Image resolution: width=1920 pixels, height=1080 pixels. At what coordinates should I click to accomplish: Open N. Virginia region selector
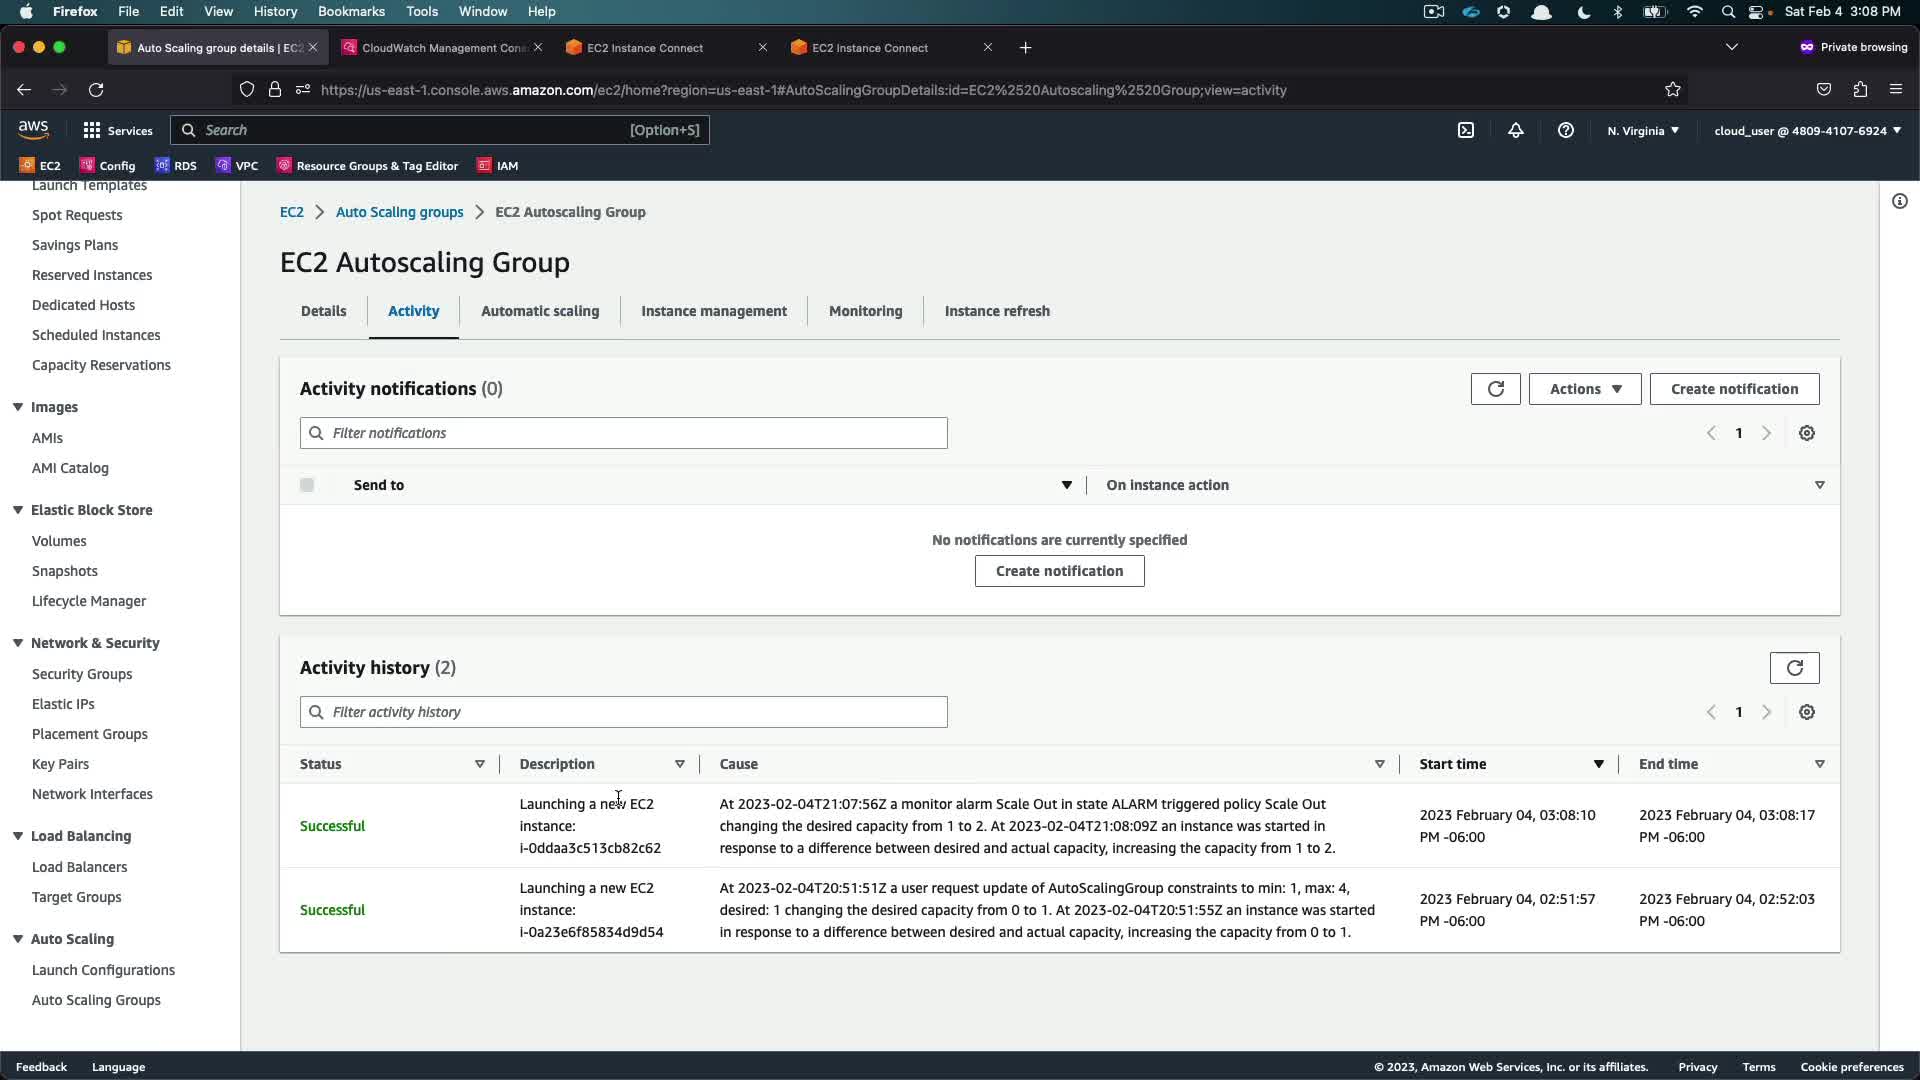(x=1642, y=130)
